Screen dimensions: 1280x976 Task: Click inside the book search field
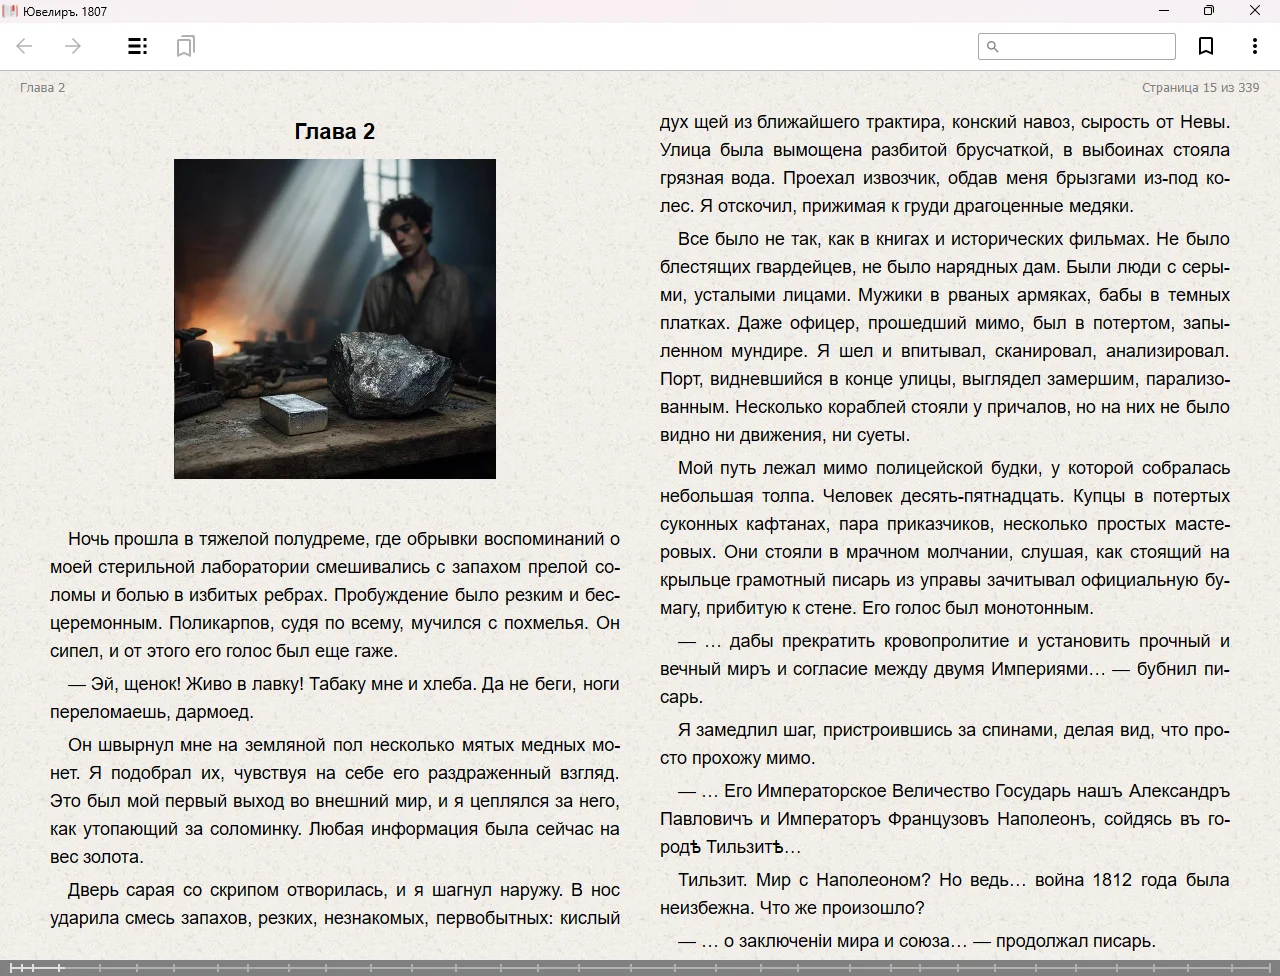pyautogui.click(x=1086, y=46)
